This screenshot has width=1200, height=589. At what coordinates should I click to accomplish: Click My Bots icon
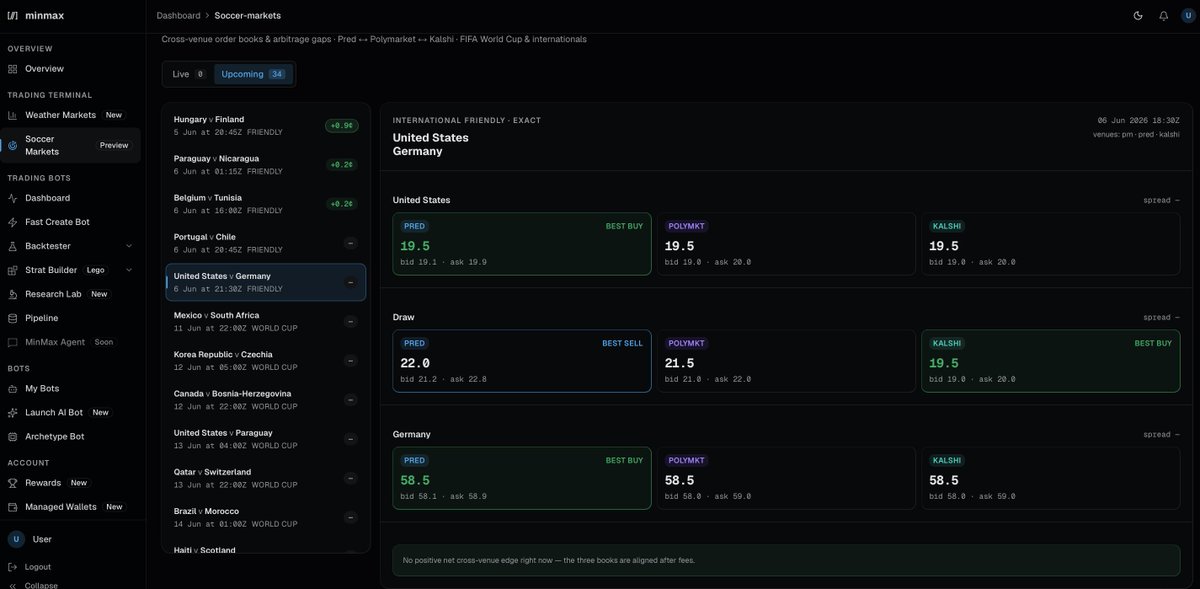pyautogui.click(x=13, y=388)
